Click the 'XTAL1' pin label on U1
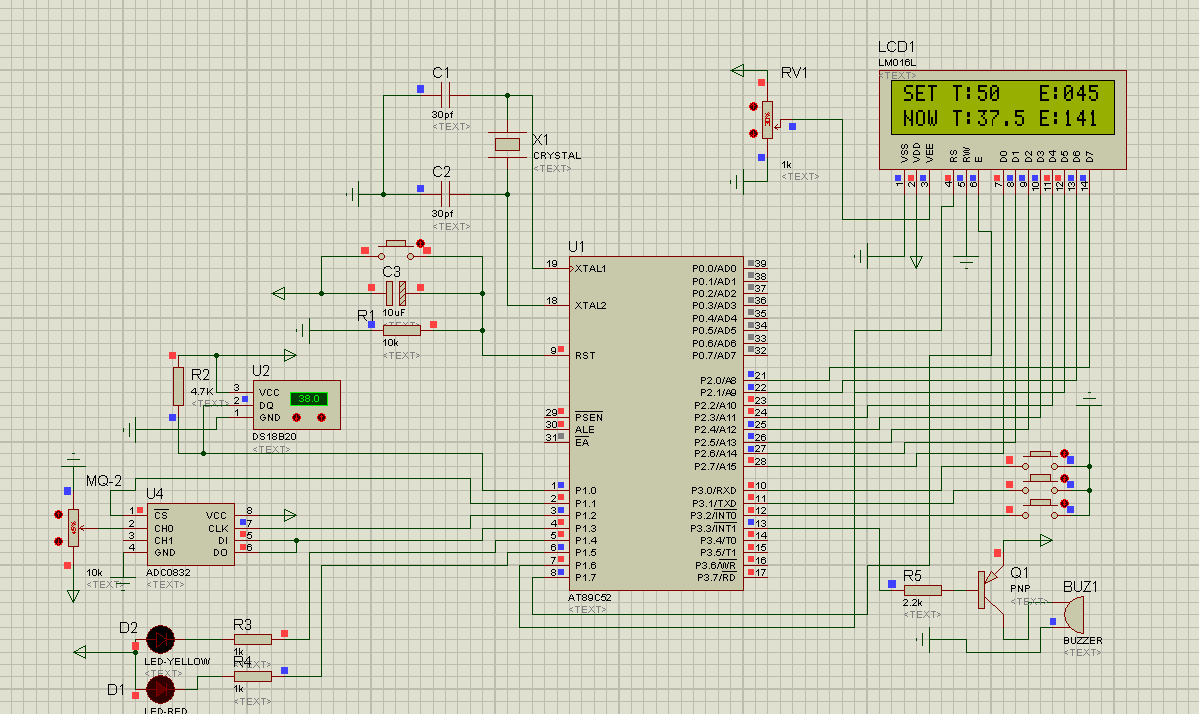1199x714 pixels. tap(590, 268)
